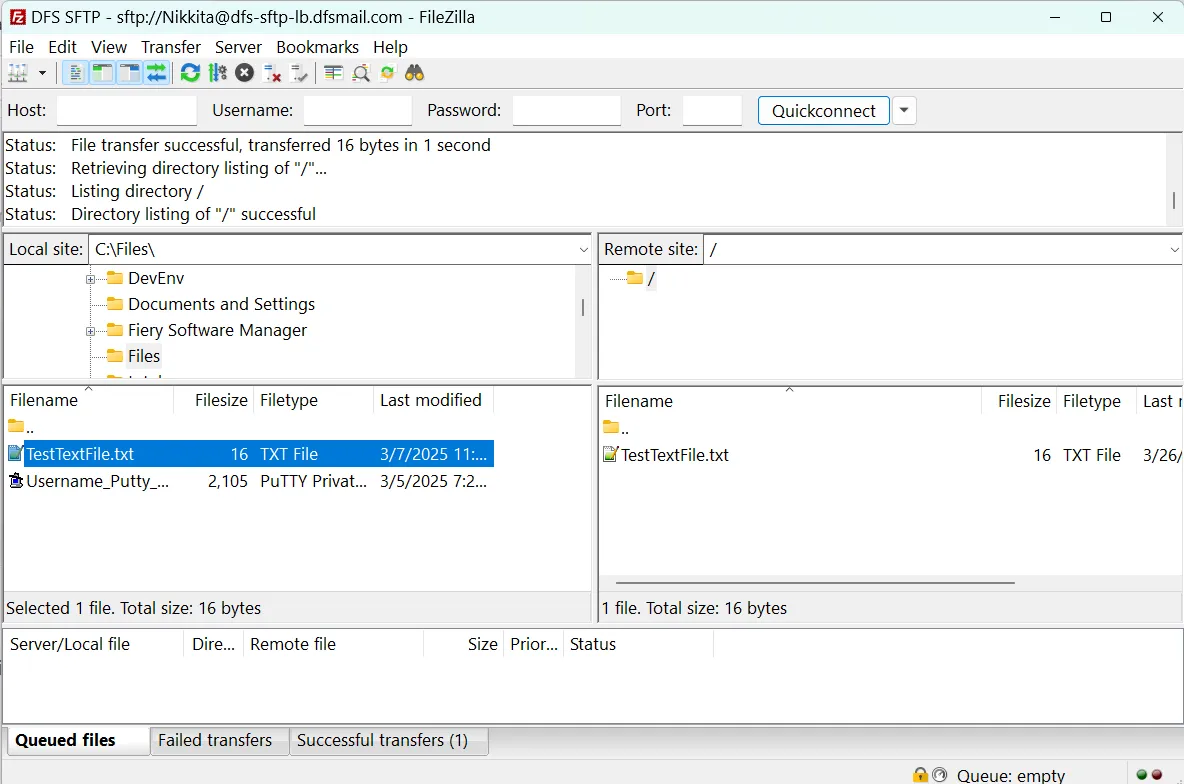Click the Host input field

[127, 110]
